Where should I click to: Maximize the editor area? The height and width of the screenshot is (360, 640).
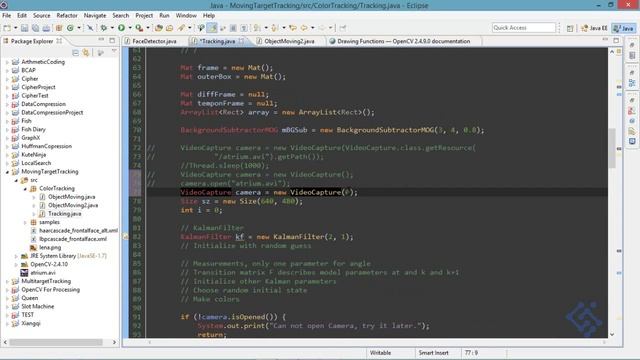[616, 40]
